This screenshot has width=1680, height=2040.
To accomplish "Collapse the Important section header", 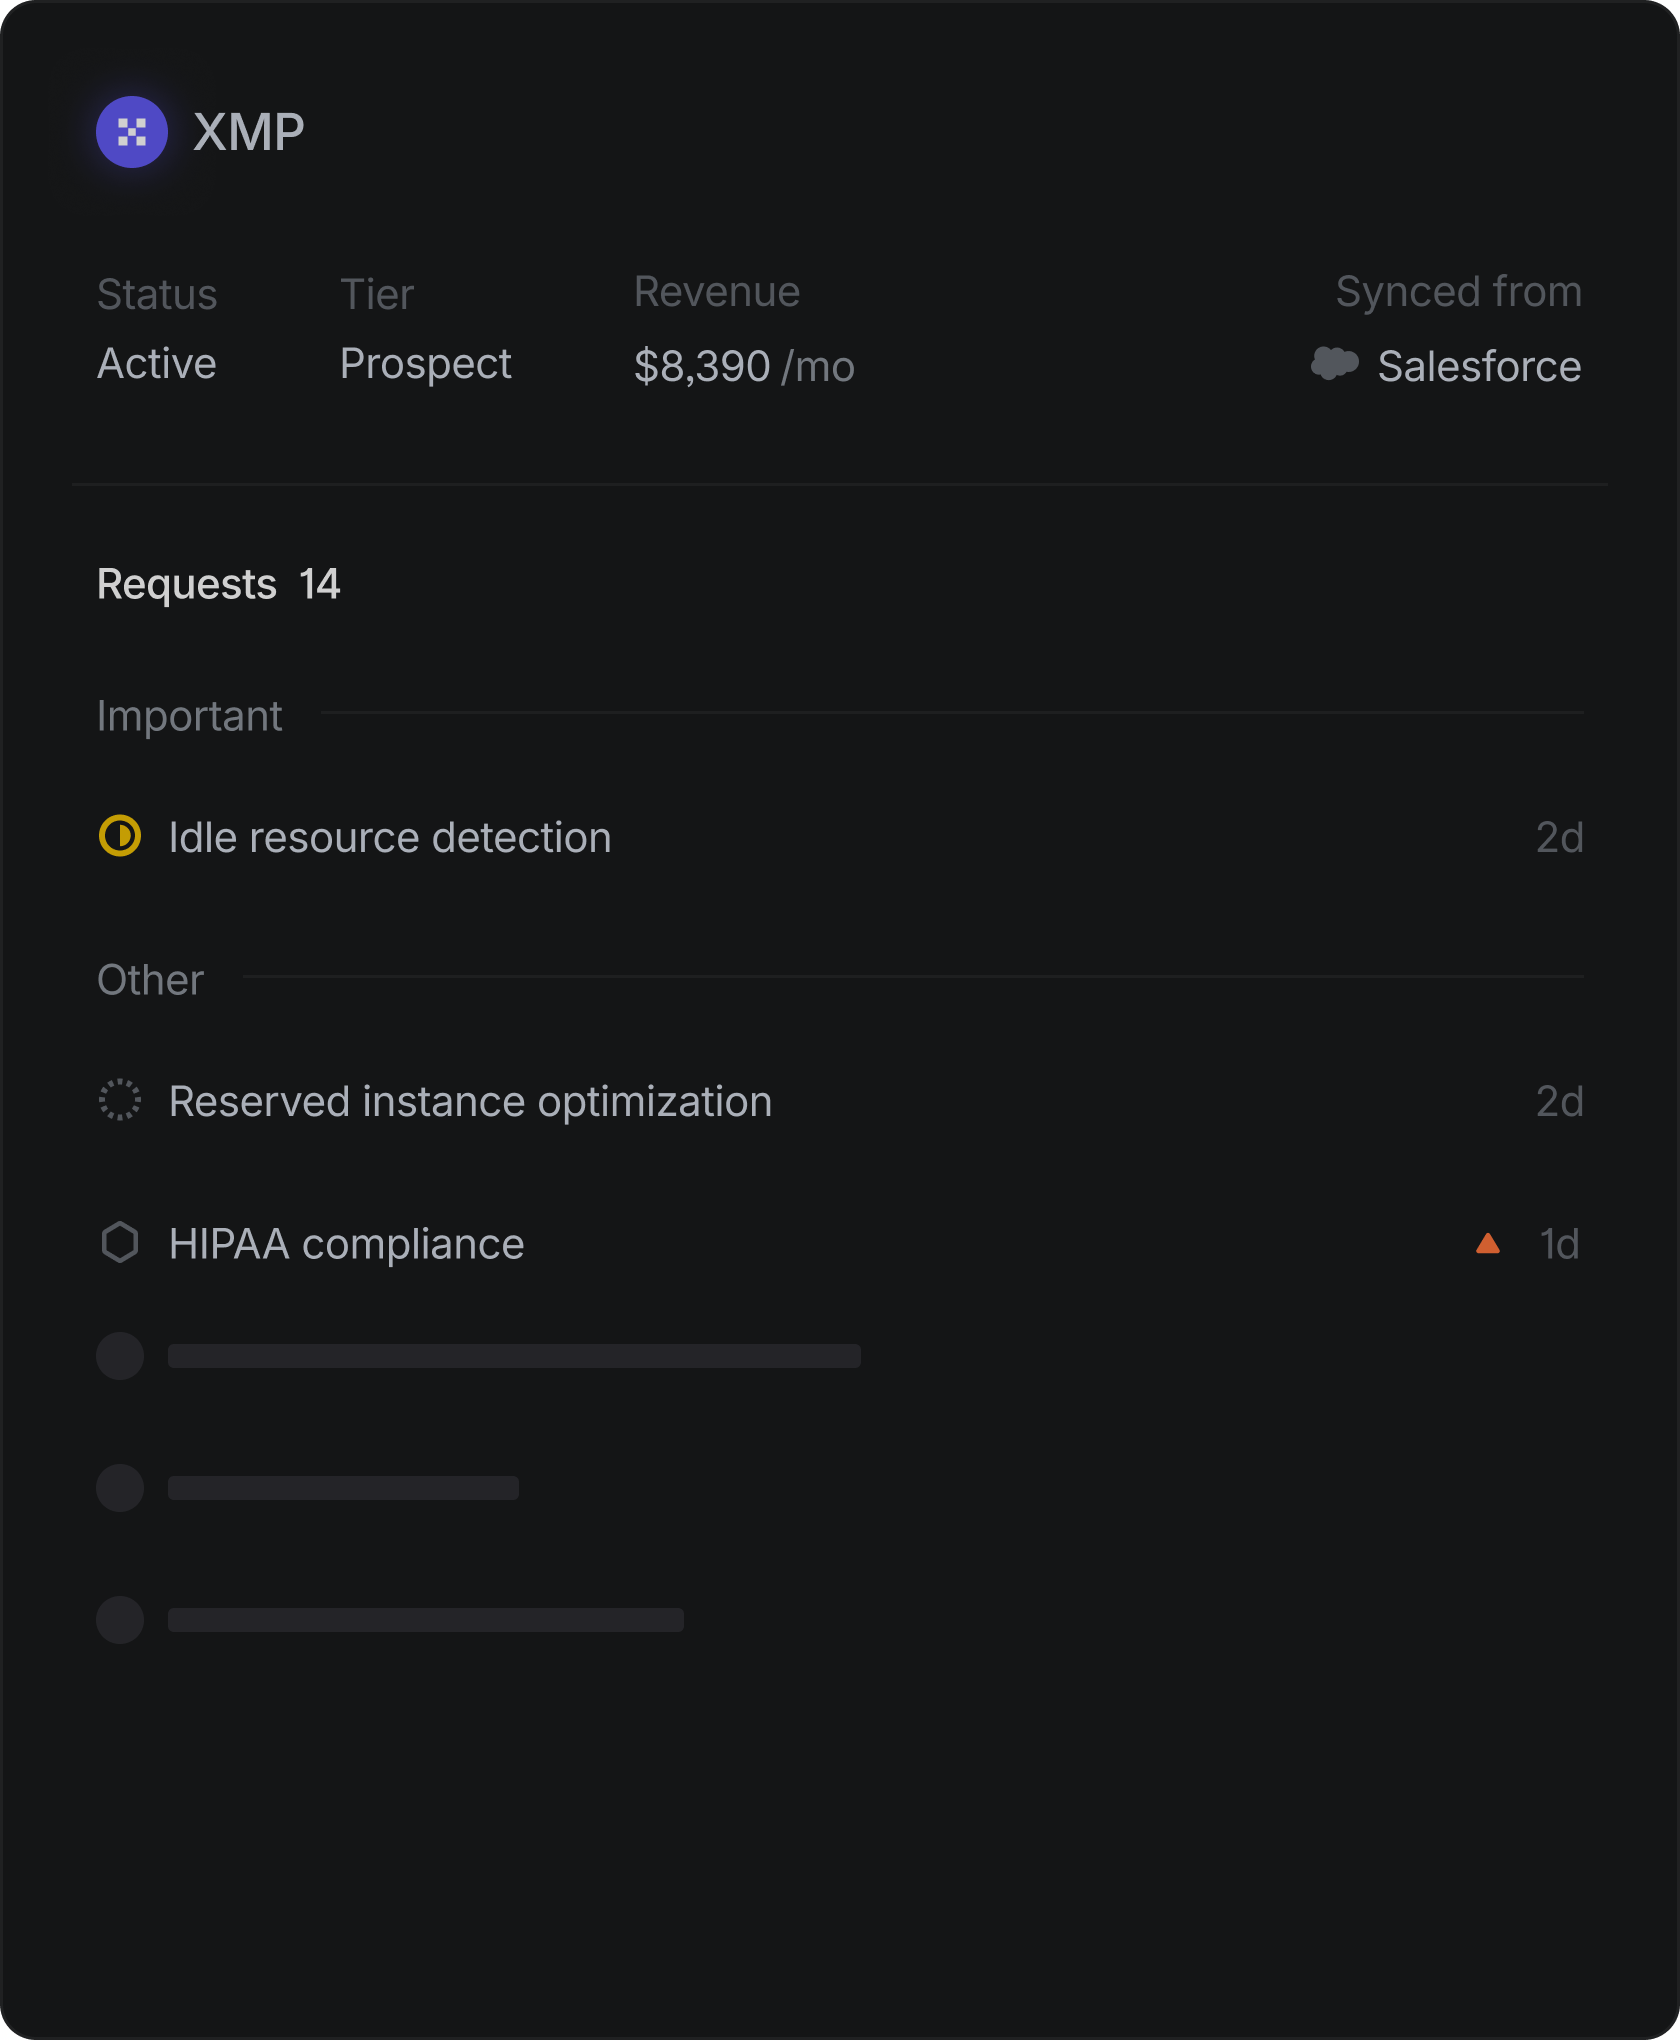I will pos(189,716).
